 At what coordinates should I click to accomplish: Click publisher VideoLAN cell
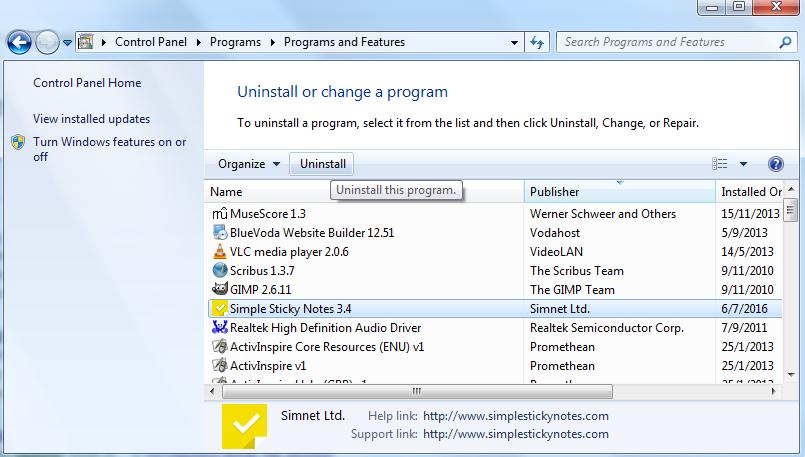click(557, 252)
